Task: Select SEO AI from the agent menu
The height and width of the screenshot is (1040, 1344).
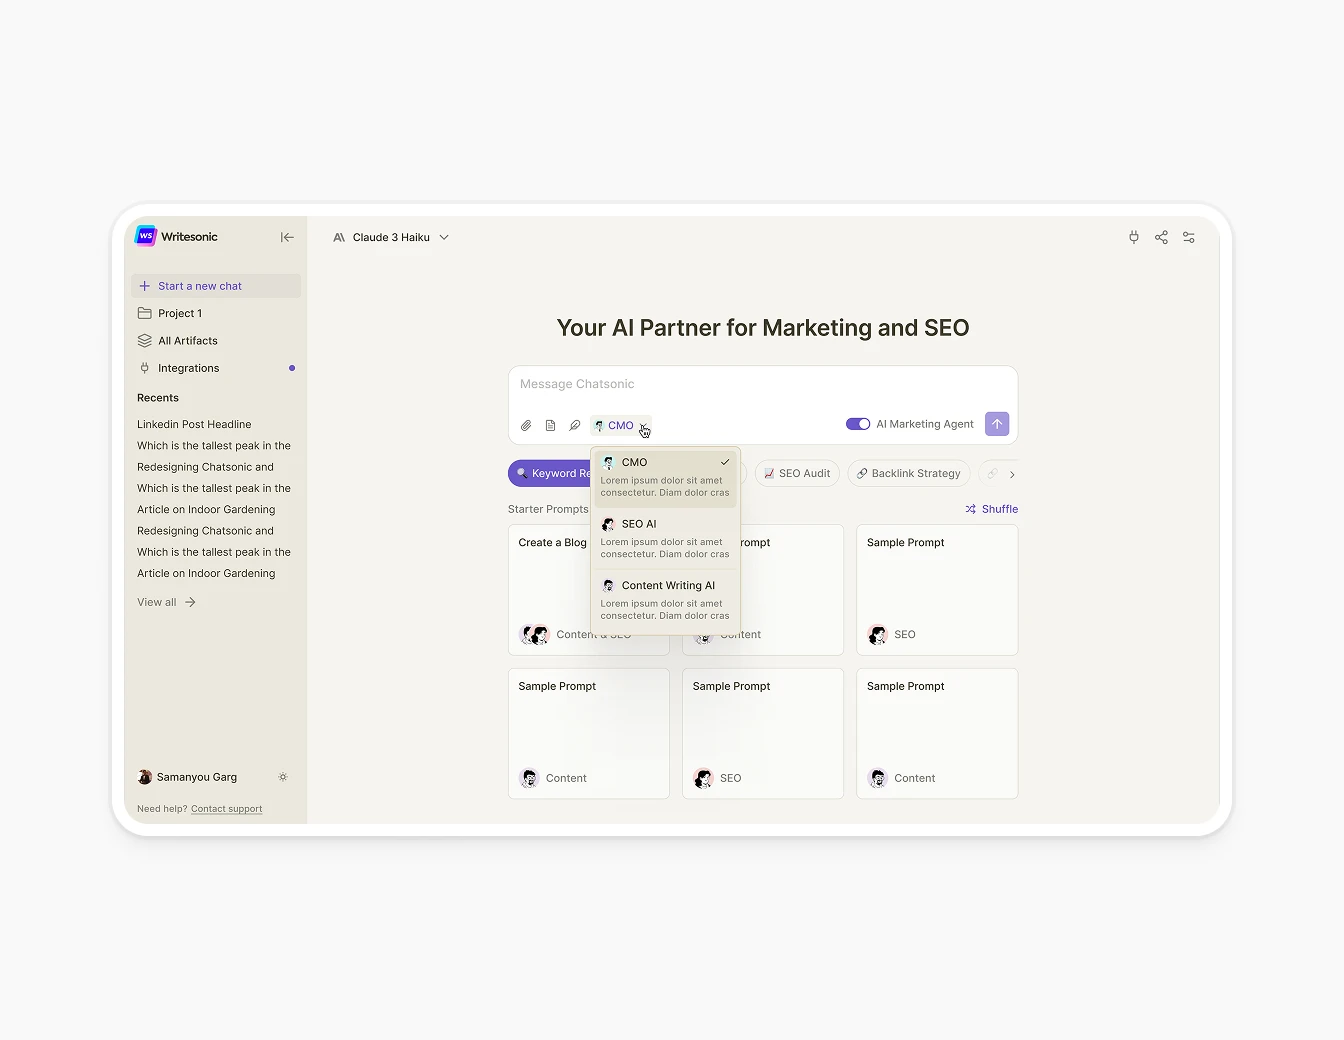Action: [x=637, y=523]
